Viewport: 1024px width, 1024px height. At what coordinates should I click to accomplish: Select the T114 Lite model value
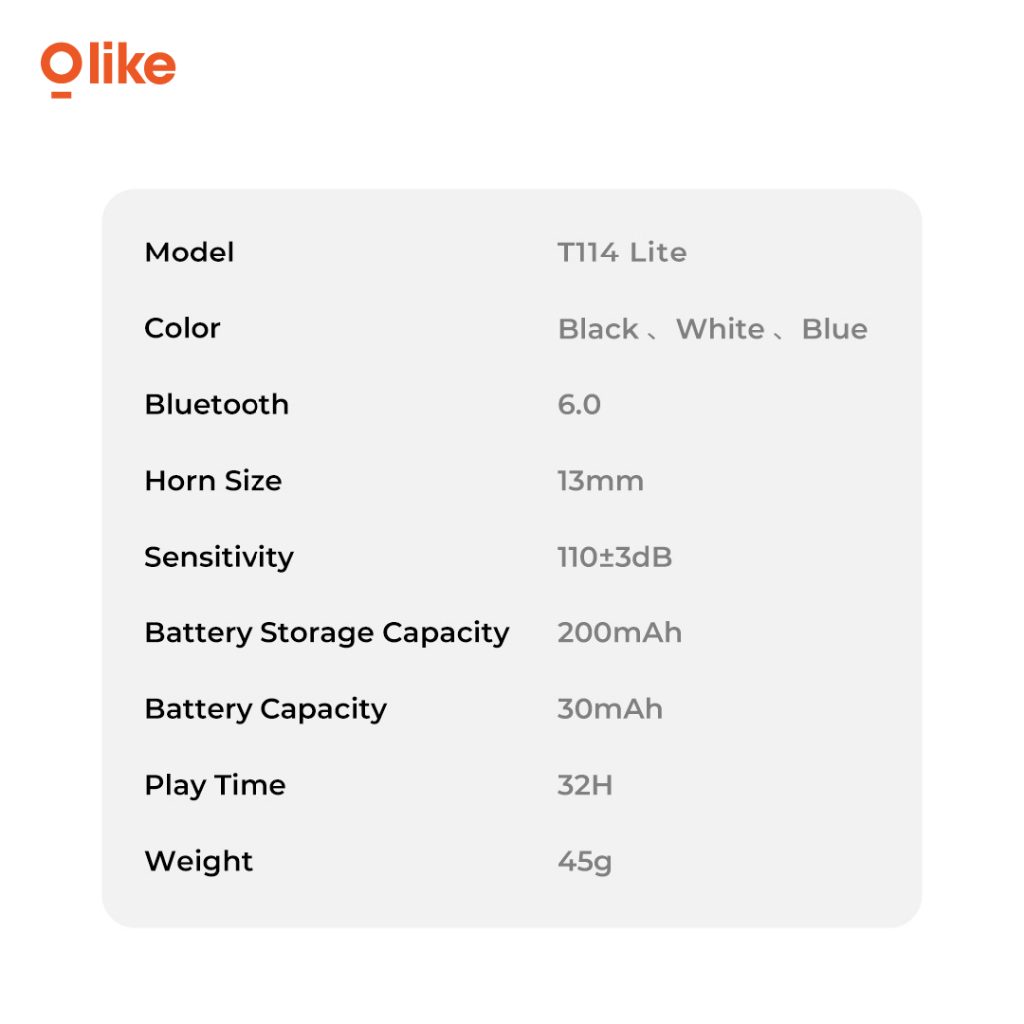tap(622, 252)
